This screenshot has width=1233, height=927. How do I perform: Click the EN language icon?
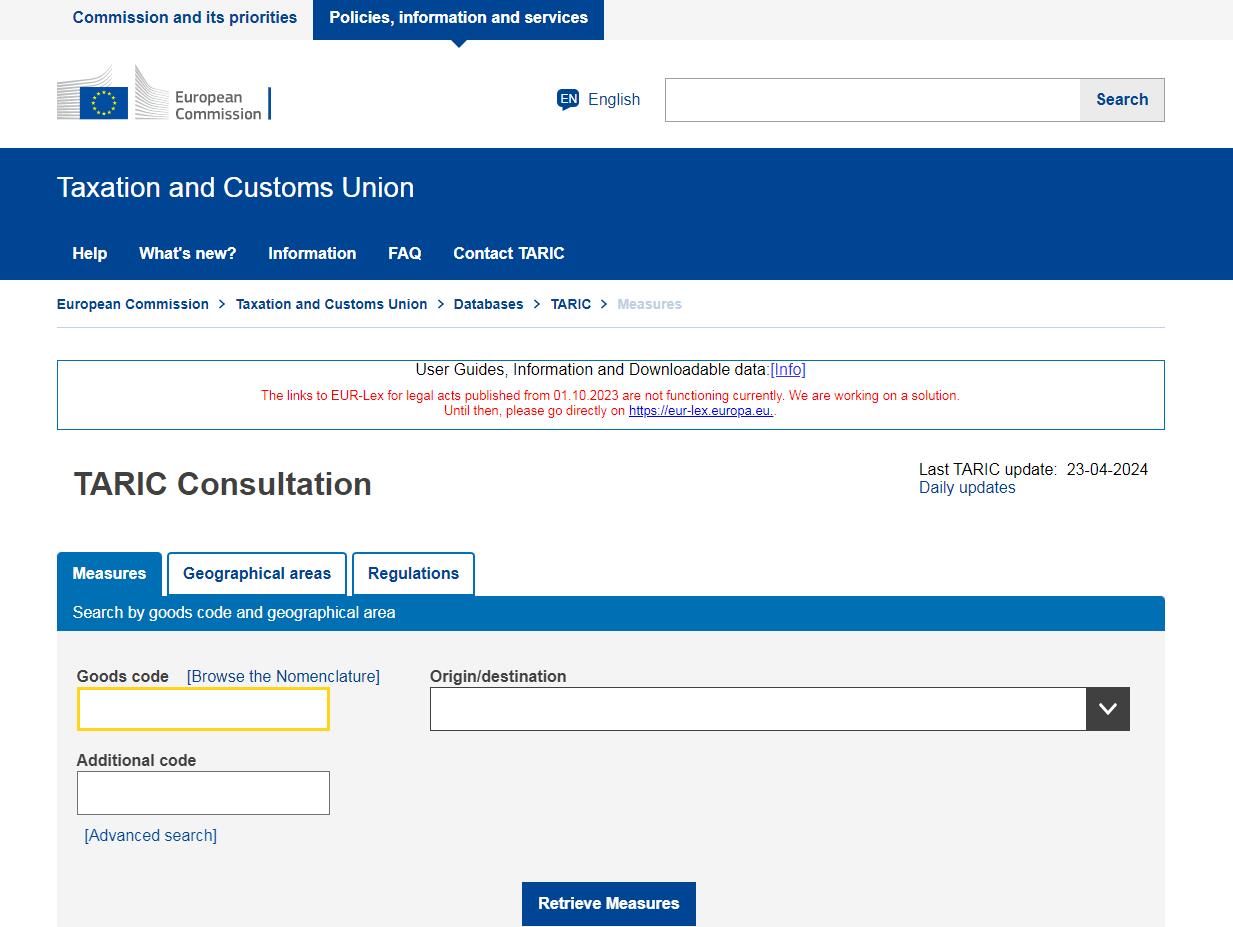568,99
